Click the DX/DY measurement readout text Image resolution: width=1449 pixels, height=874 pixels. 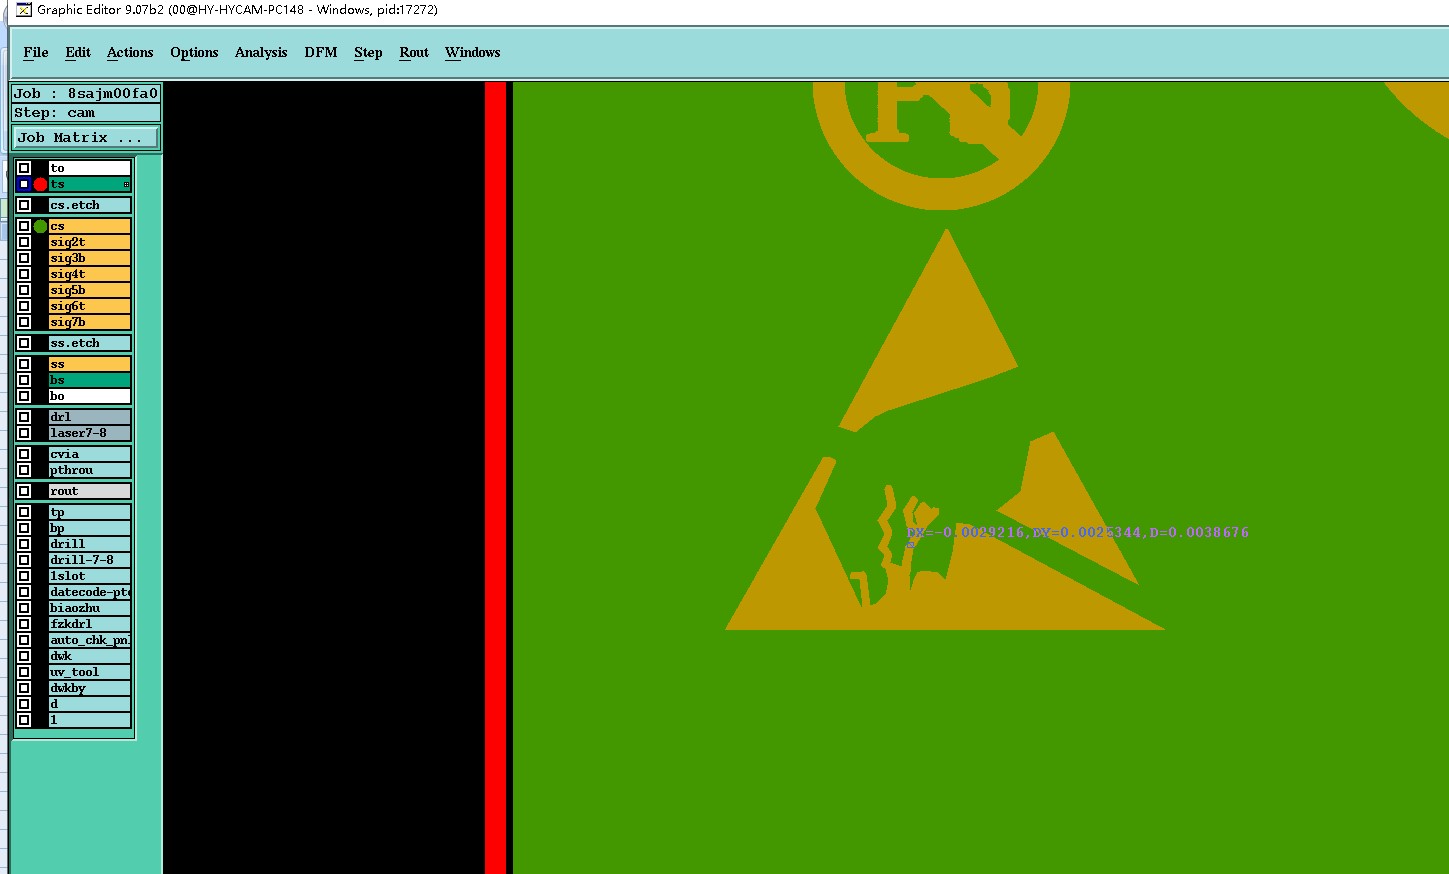click(1077, 533)
